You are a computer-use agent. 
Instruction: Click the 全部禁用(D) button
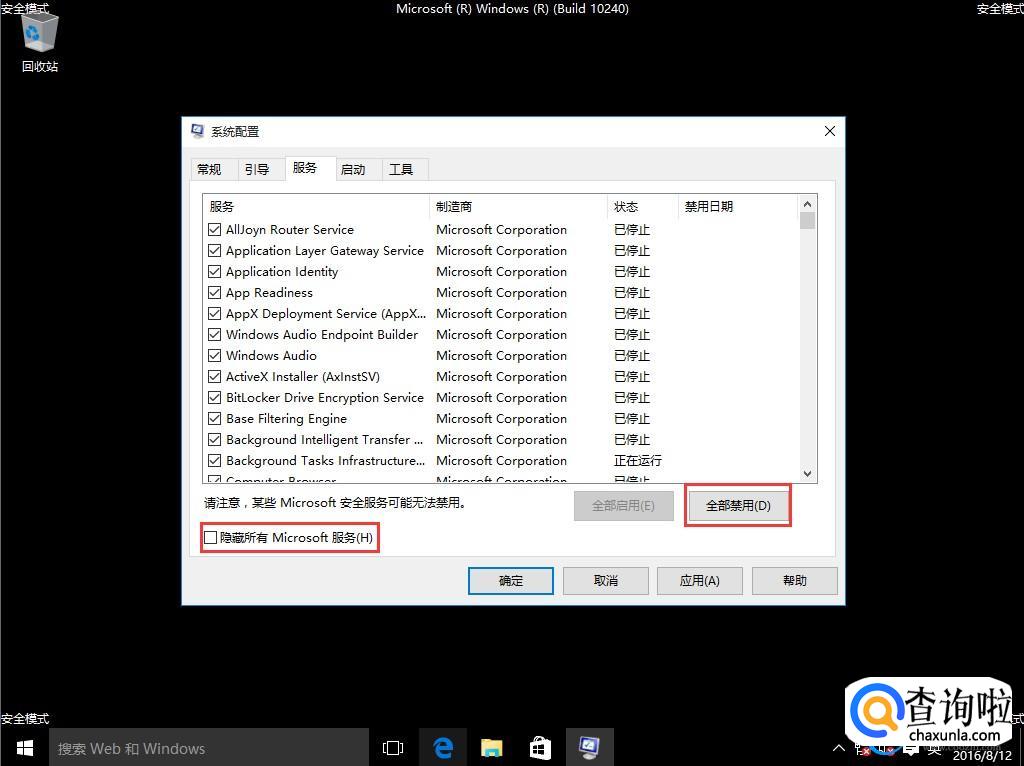coord(738,505)
